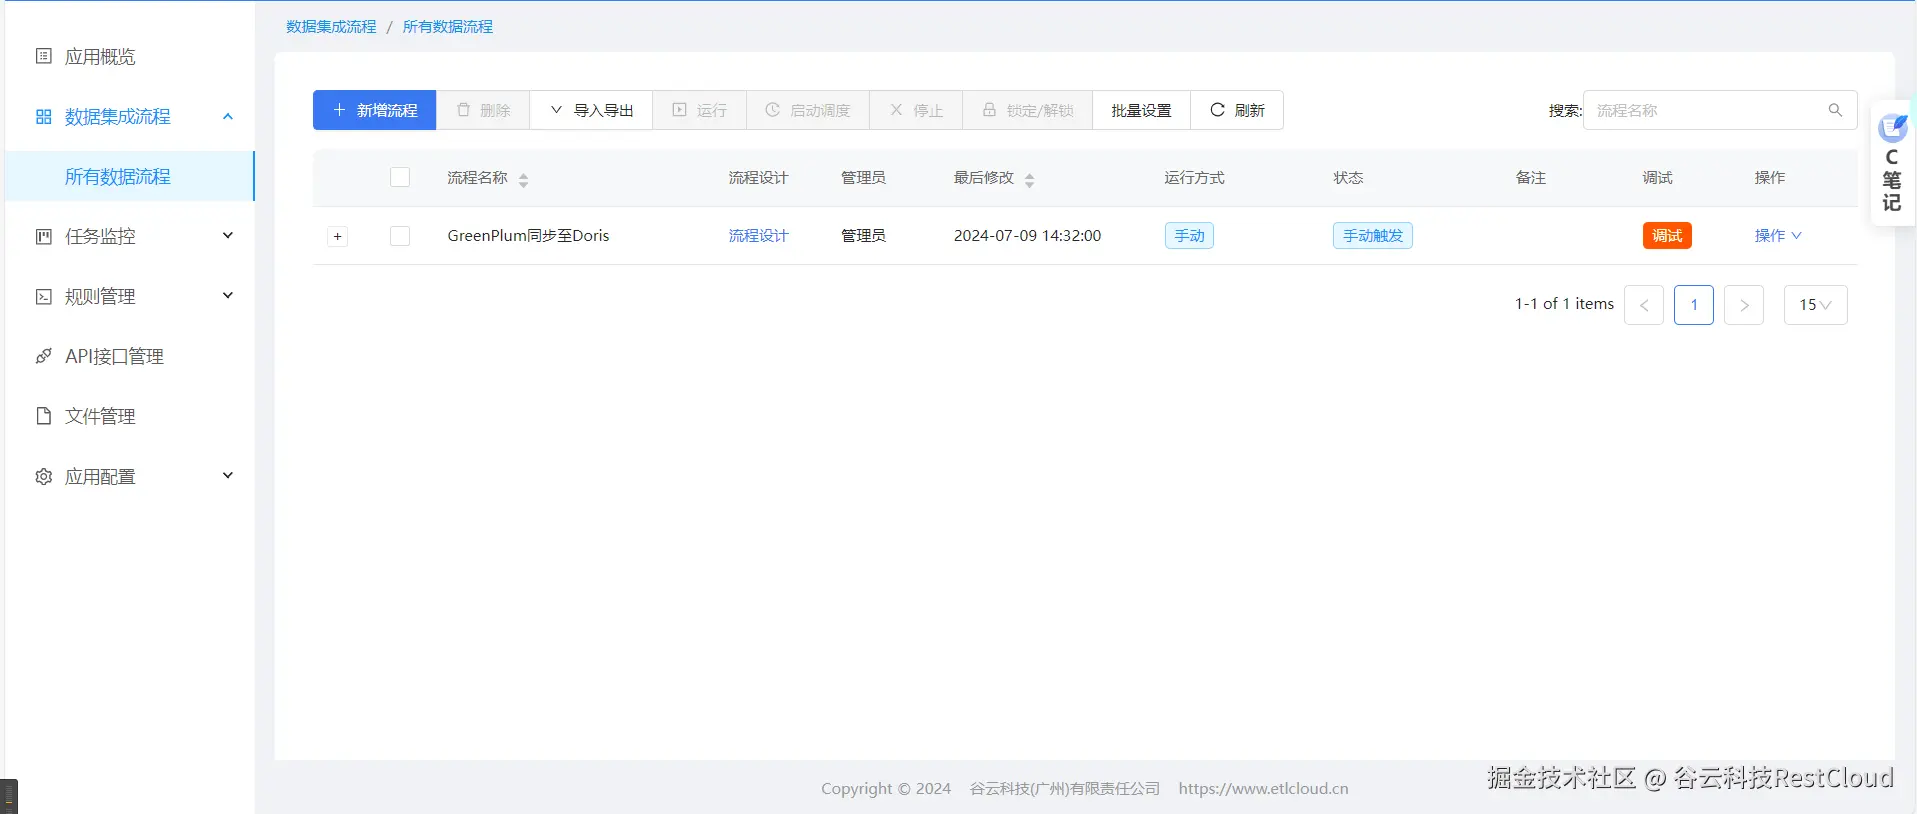This screenshot has width=1917, height=814.
Task: Open https://www.etlcloud.cn footer link
Action: (x=1263, y=789)
